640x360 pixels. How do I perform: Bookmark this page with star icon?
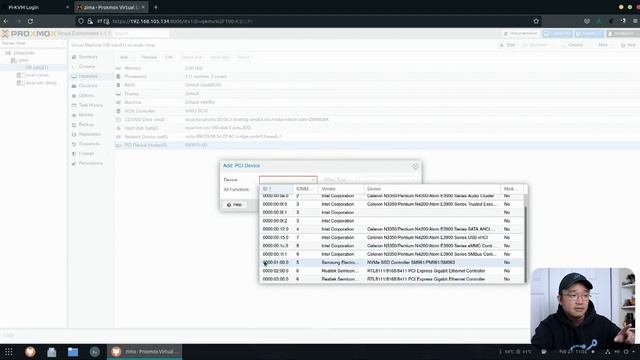tap(536, 21)
